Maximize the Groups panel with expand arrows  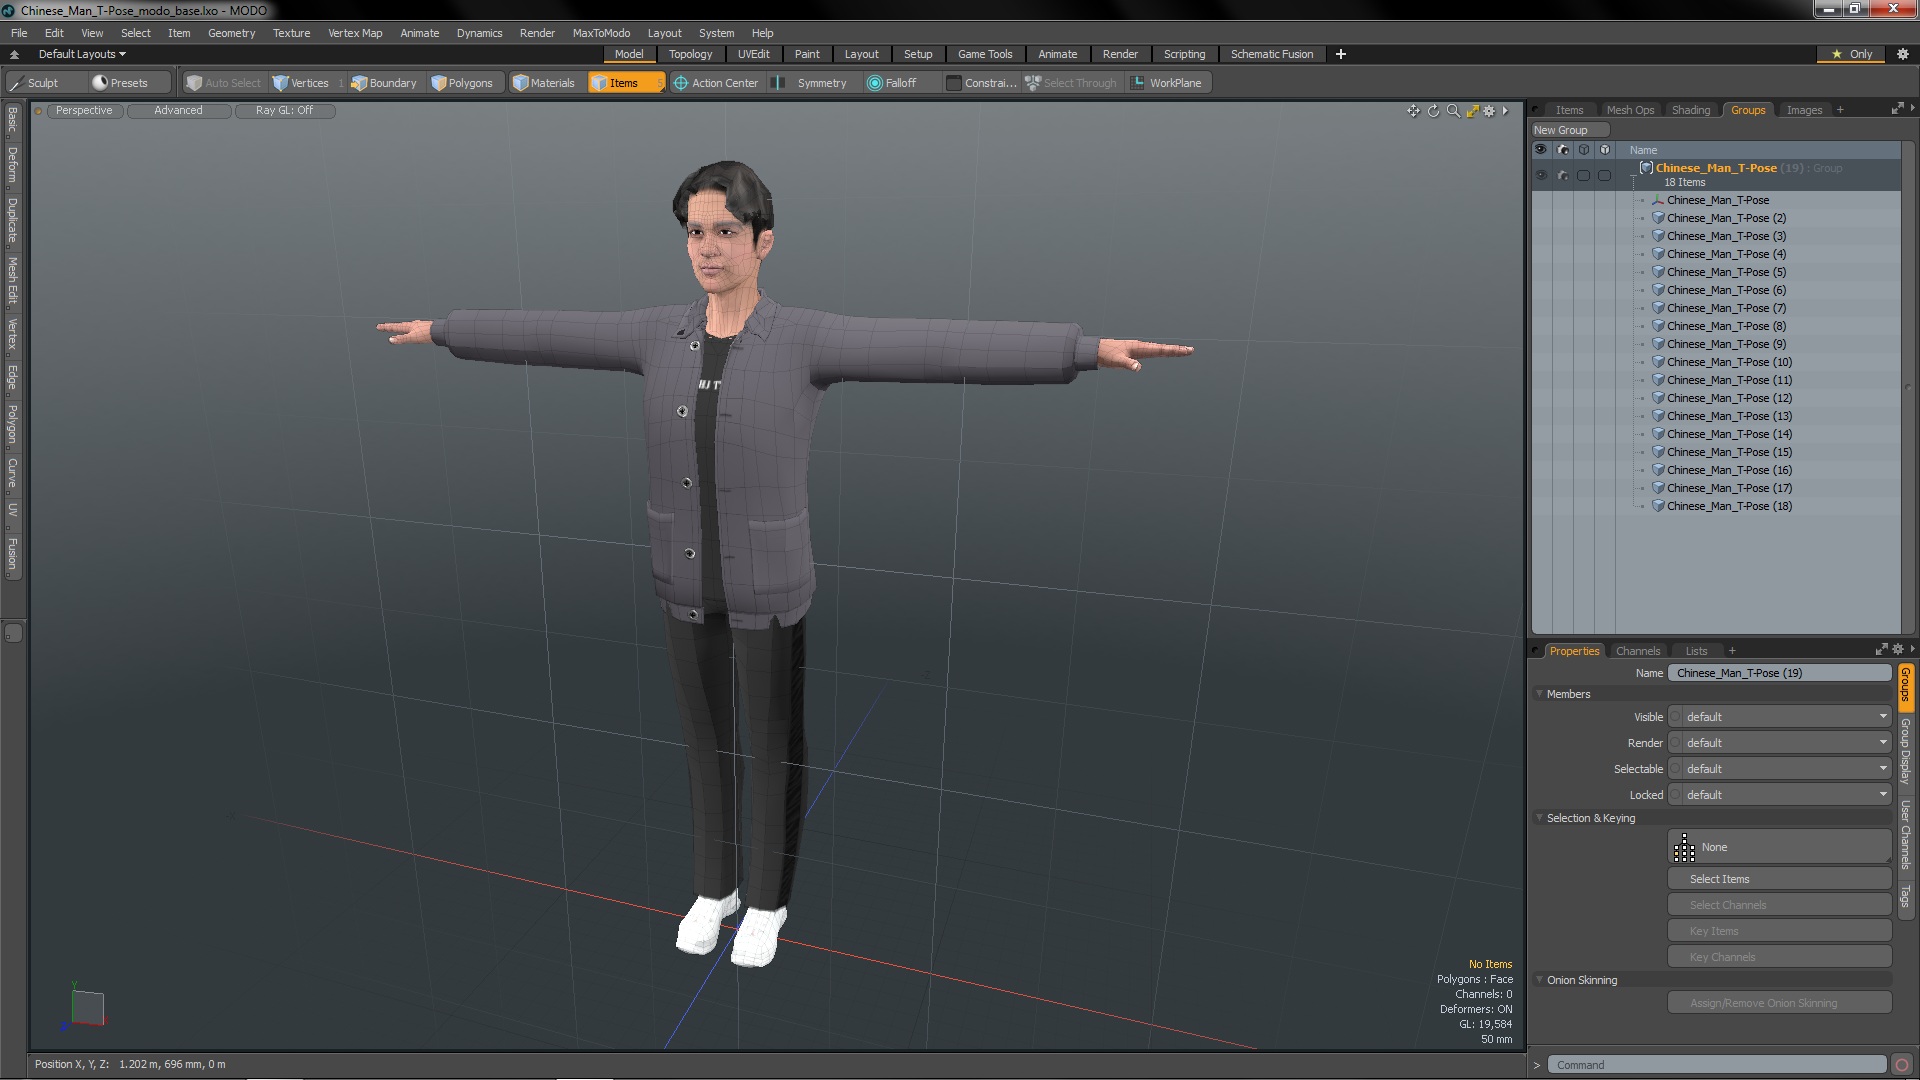click(x=1897, y=109)
